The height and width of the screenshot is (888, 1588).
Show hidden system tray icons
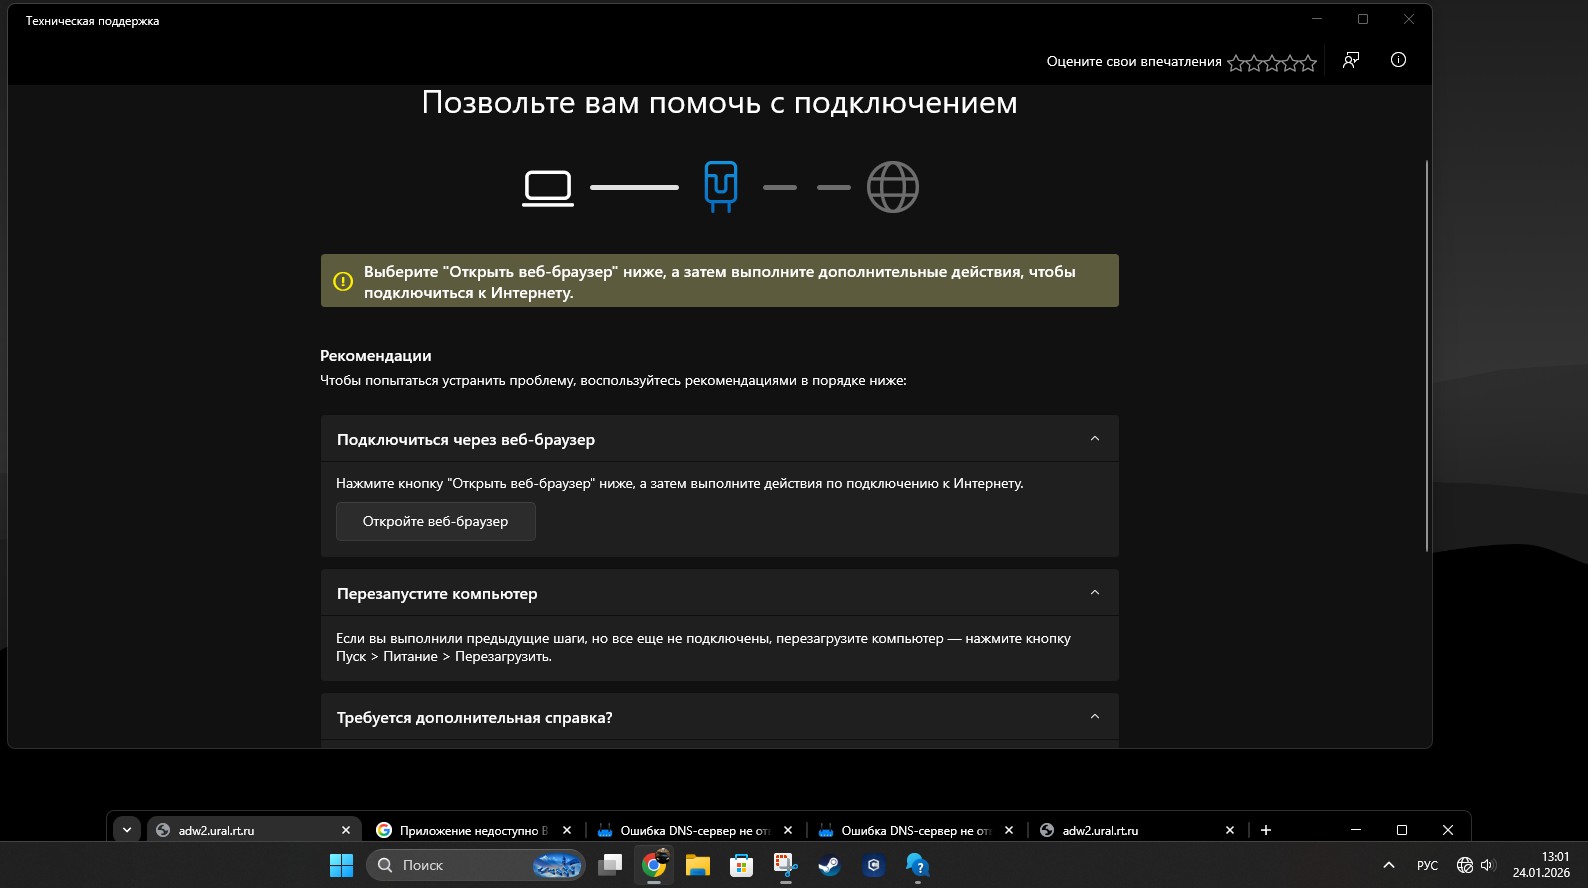pos(1388,865)
